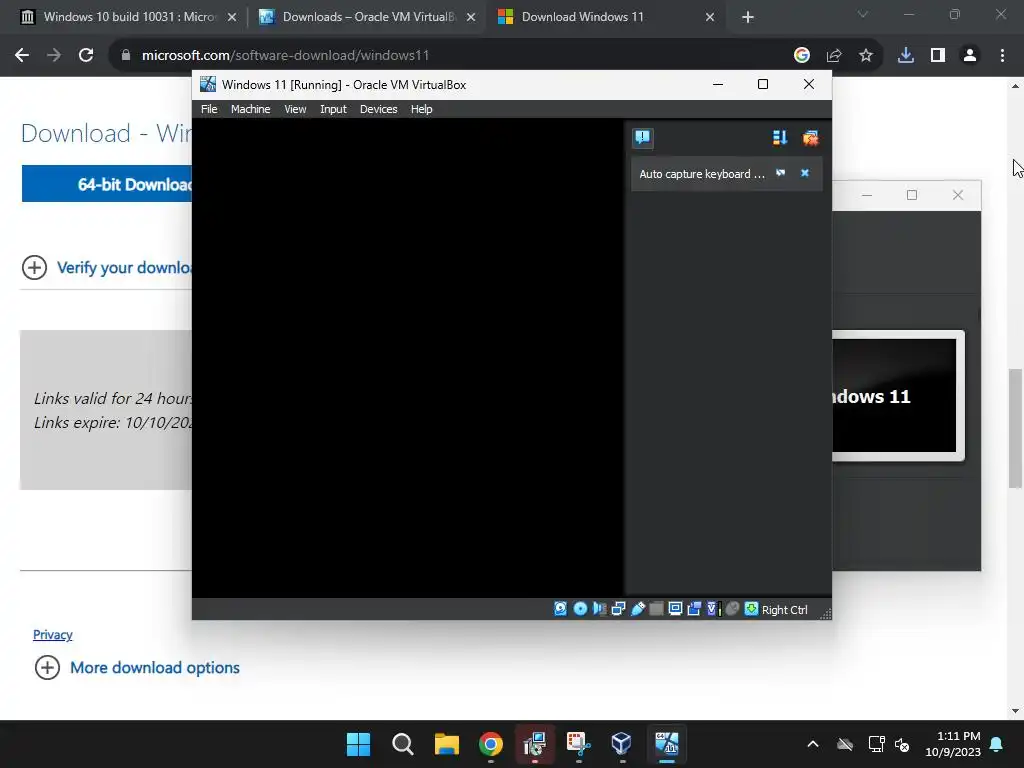1024x768 pixels.
Task: Click the browser page vertical scrollbar
Action: tap(1015, 428)
